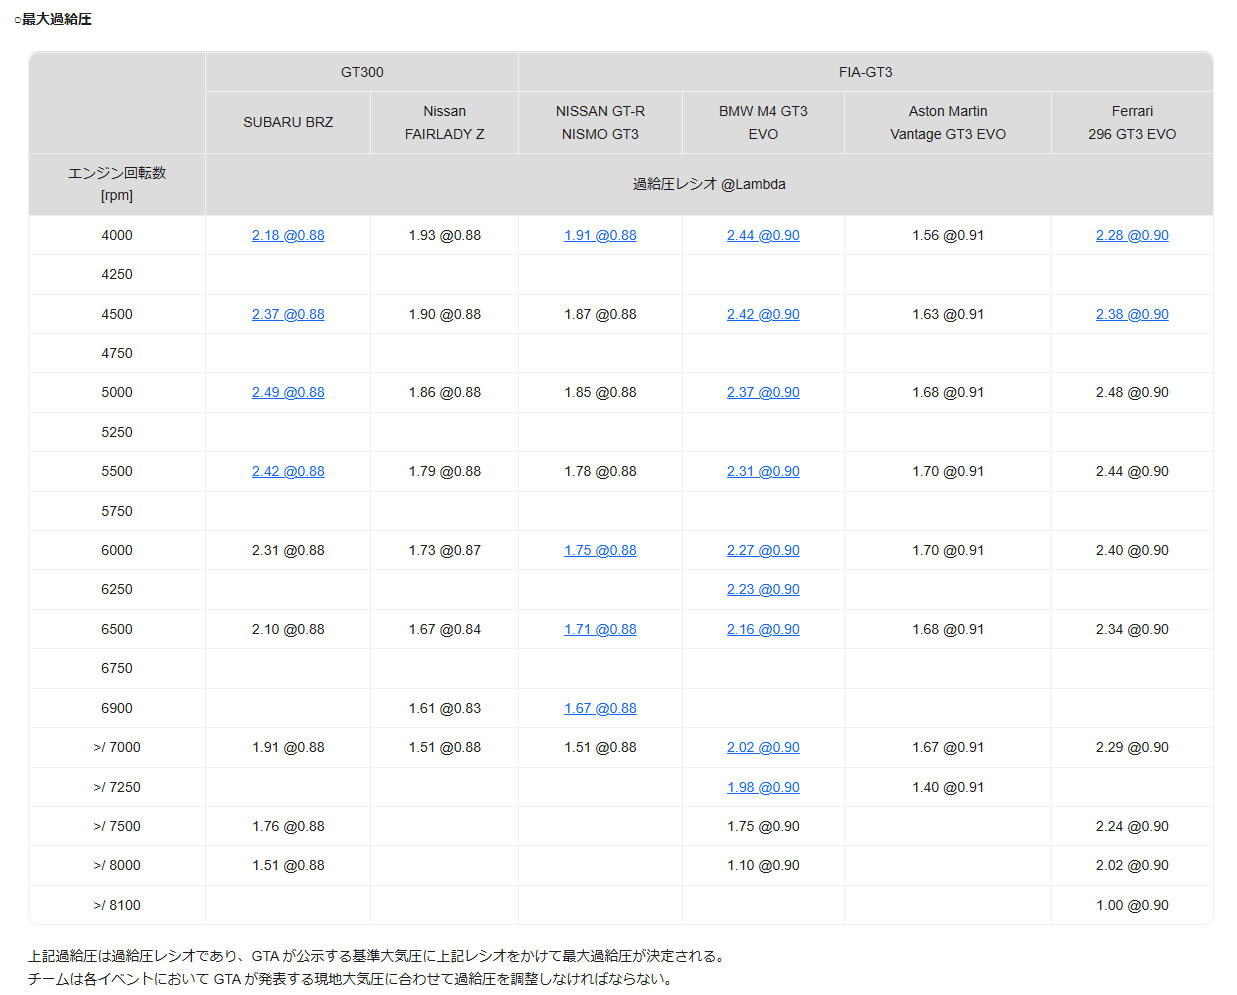Click the 2.48 @0.90 Ferrari cell
This screenshot has width=1237, height=995.
(1132, 392)
